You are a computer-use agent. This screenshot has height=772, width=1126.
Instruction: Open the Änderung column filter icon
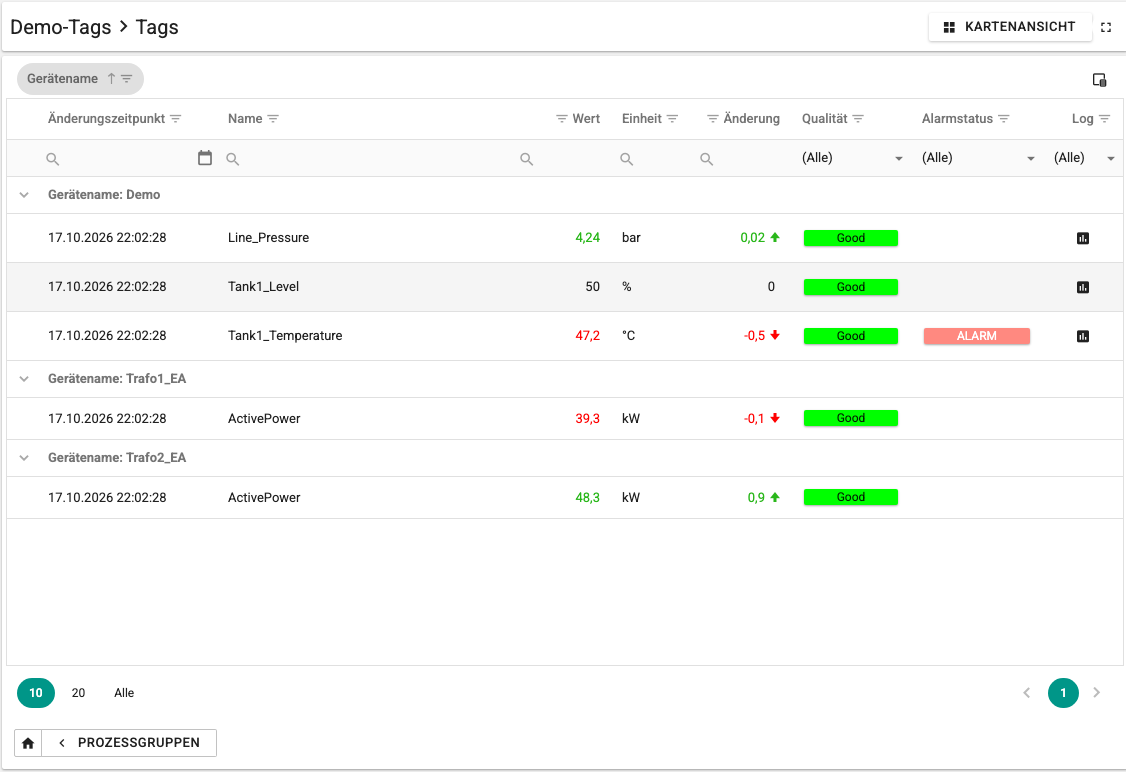[x=712, y=118]
